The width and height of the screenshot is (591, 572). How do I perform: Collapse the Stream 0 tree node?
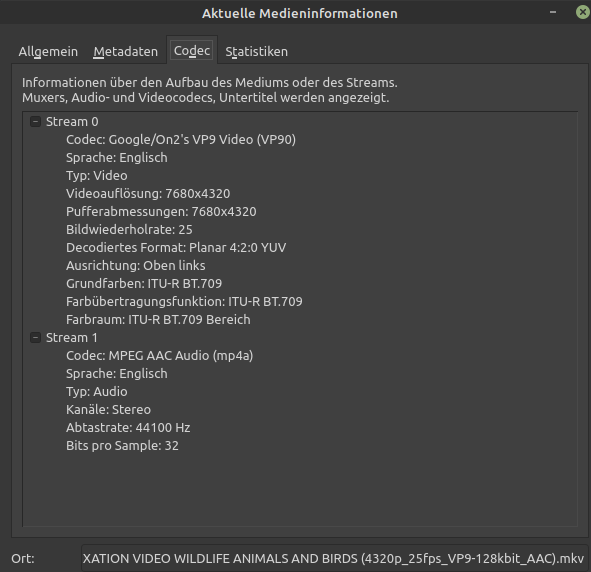(x=35, y=122)
